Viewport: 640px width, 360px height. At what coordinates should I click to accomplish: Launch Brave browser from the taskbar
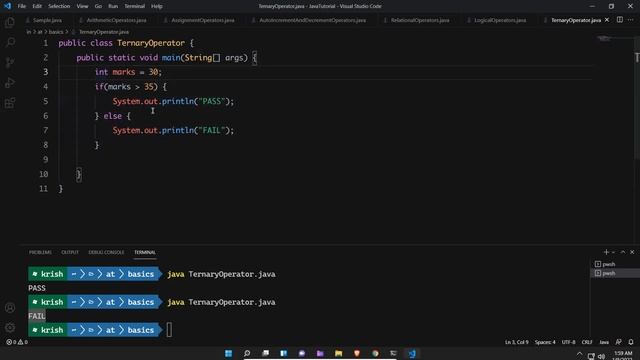(x=357, y=353)
